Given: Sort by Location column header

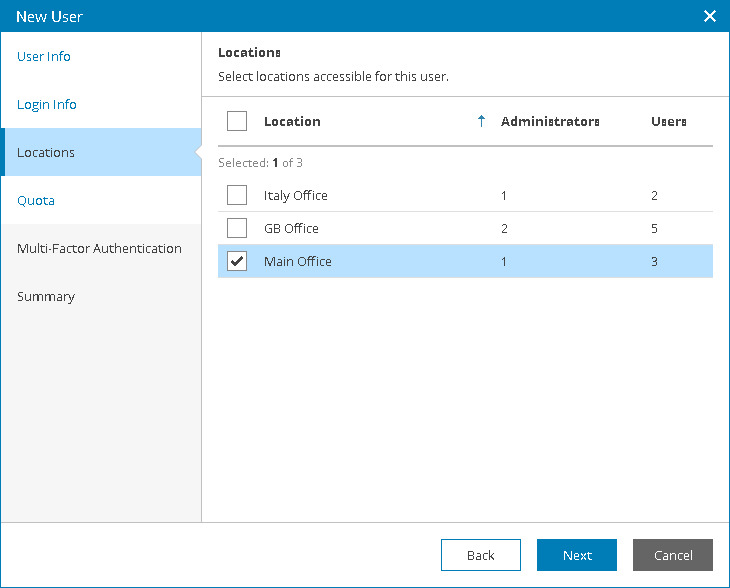Looking at the screenshot, I should coord(292,121).
